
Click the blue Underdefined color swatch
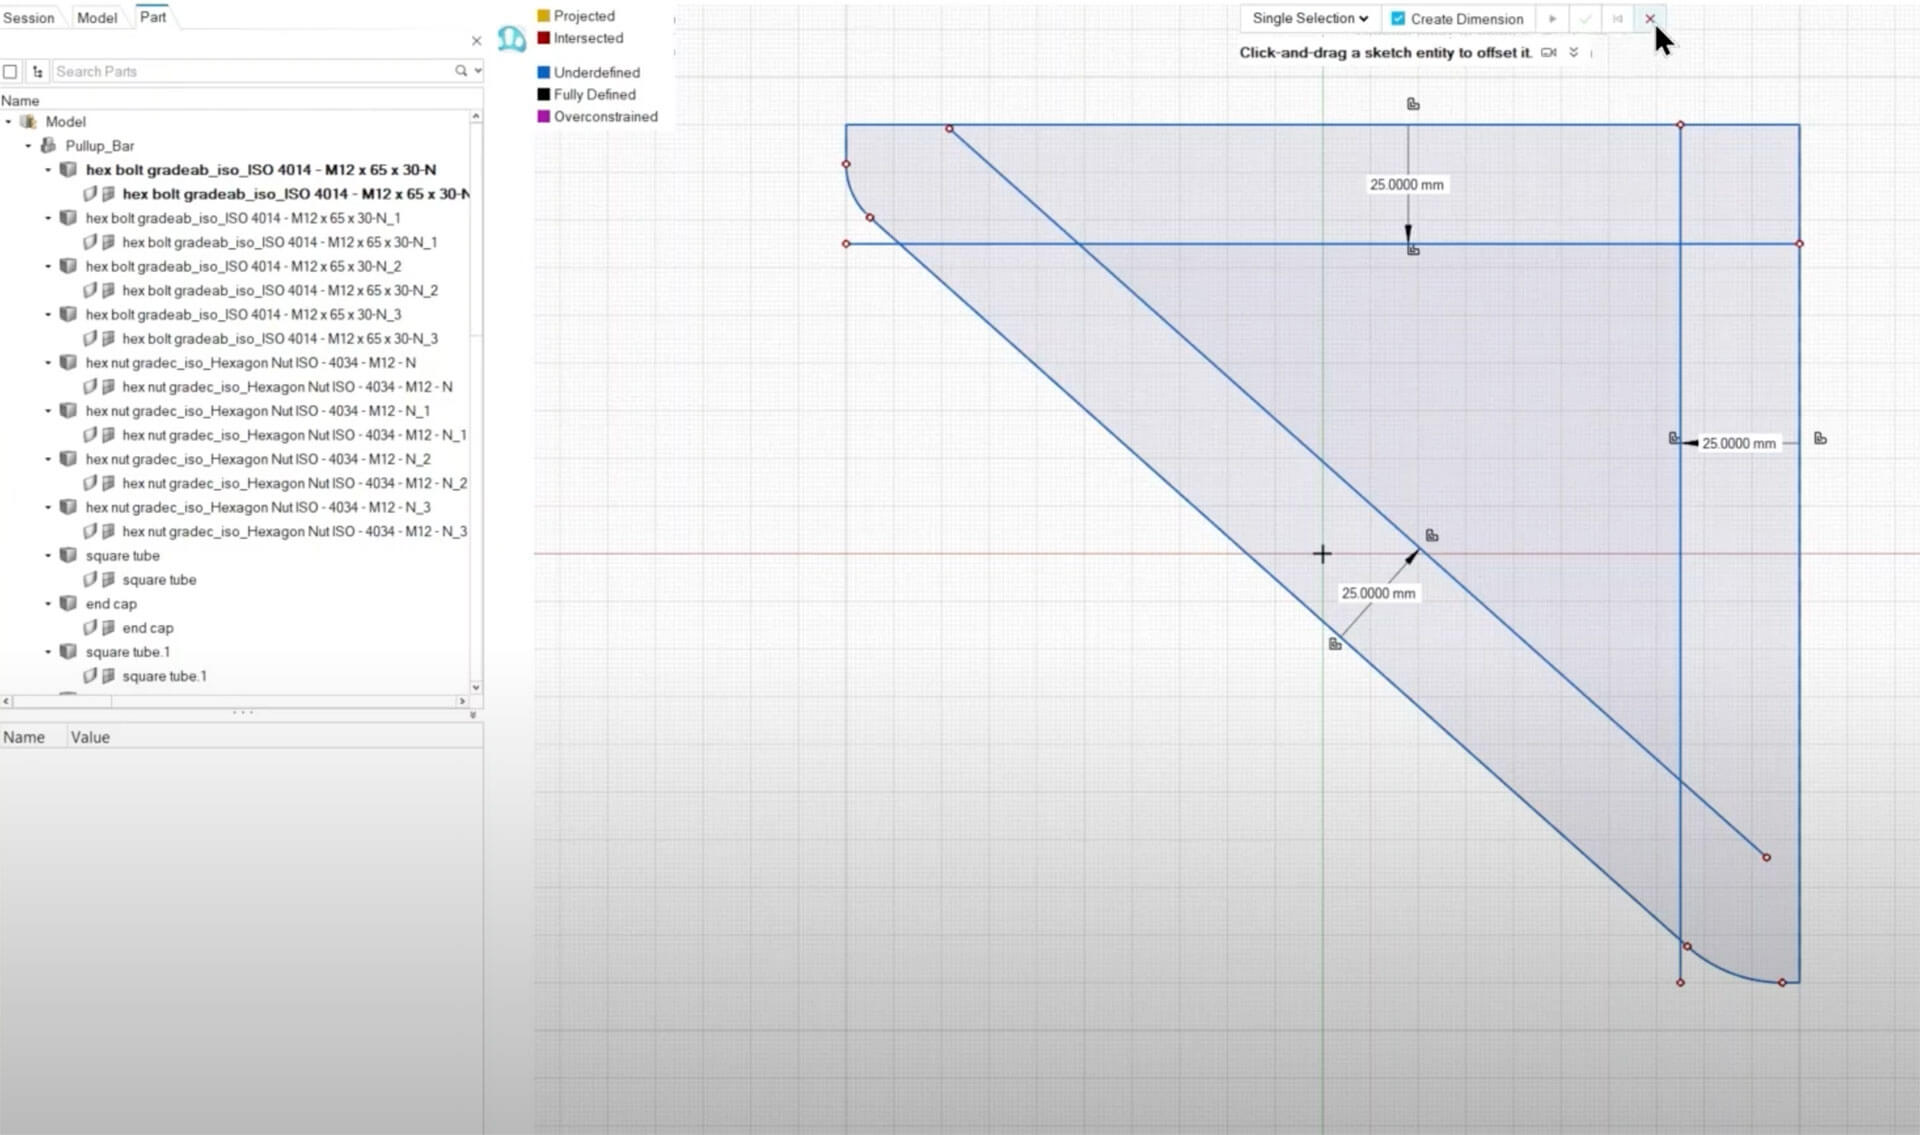[543, 72]
